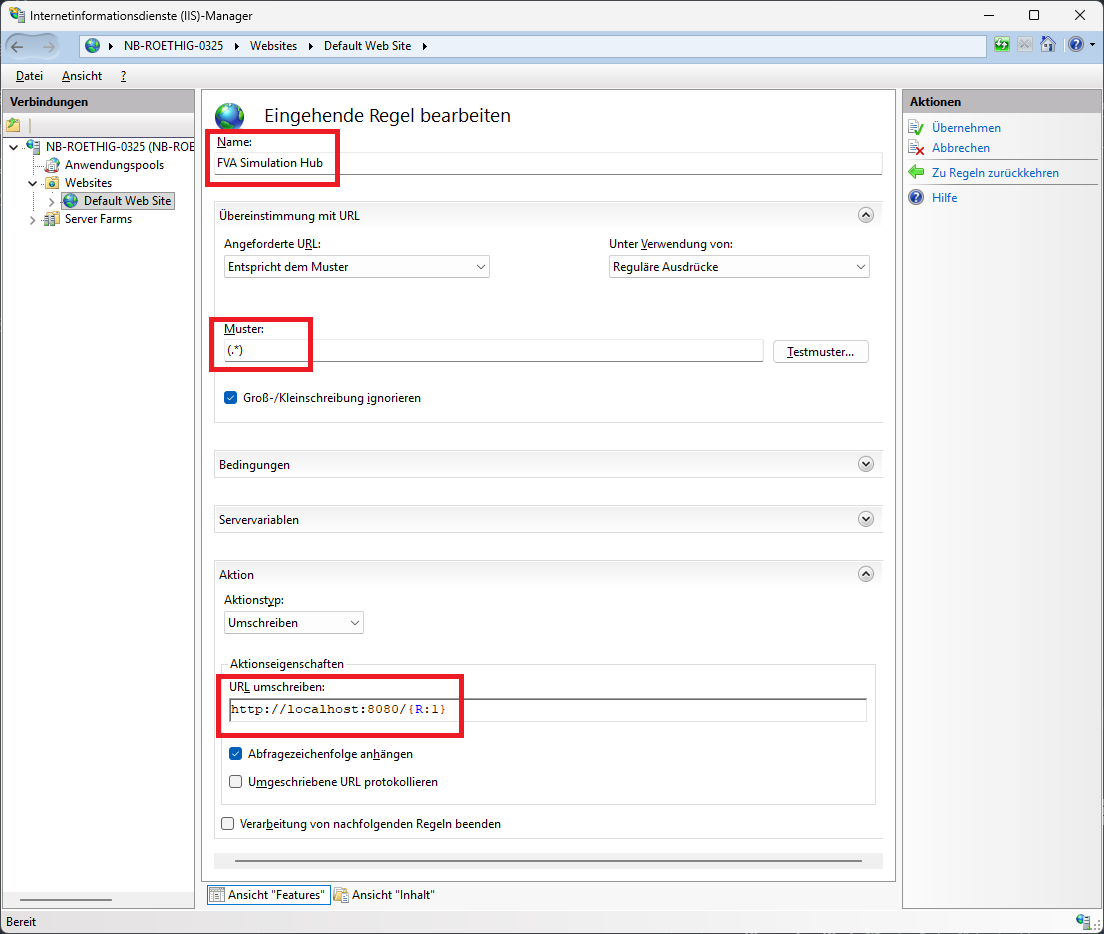The image size is (1104, 934).
Task: Select the Default Web Site globe icon
Action: tap(70, 200)
